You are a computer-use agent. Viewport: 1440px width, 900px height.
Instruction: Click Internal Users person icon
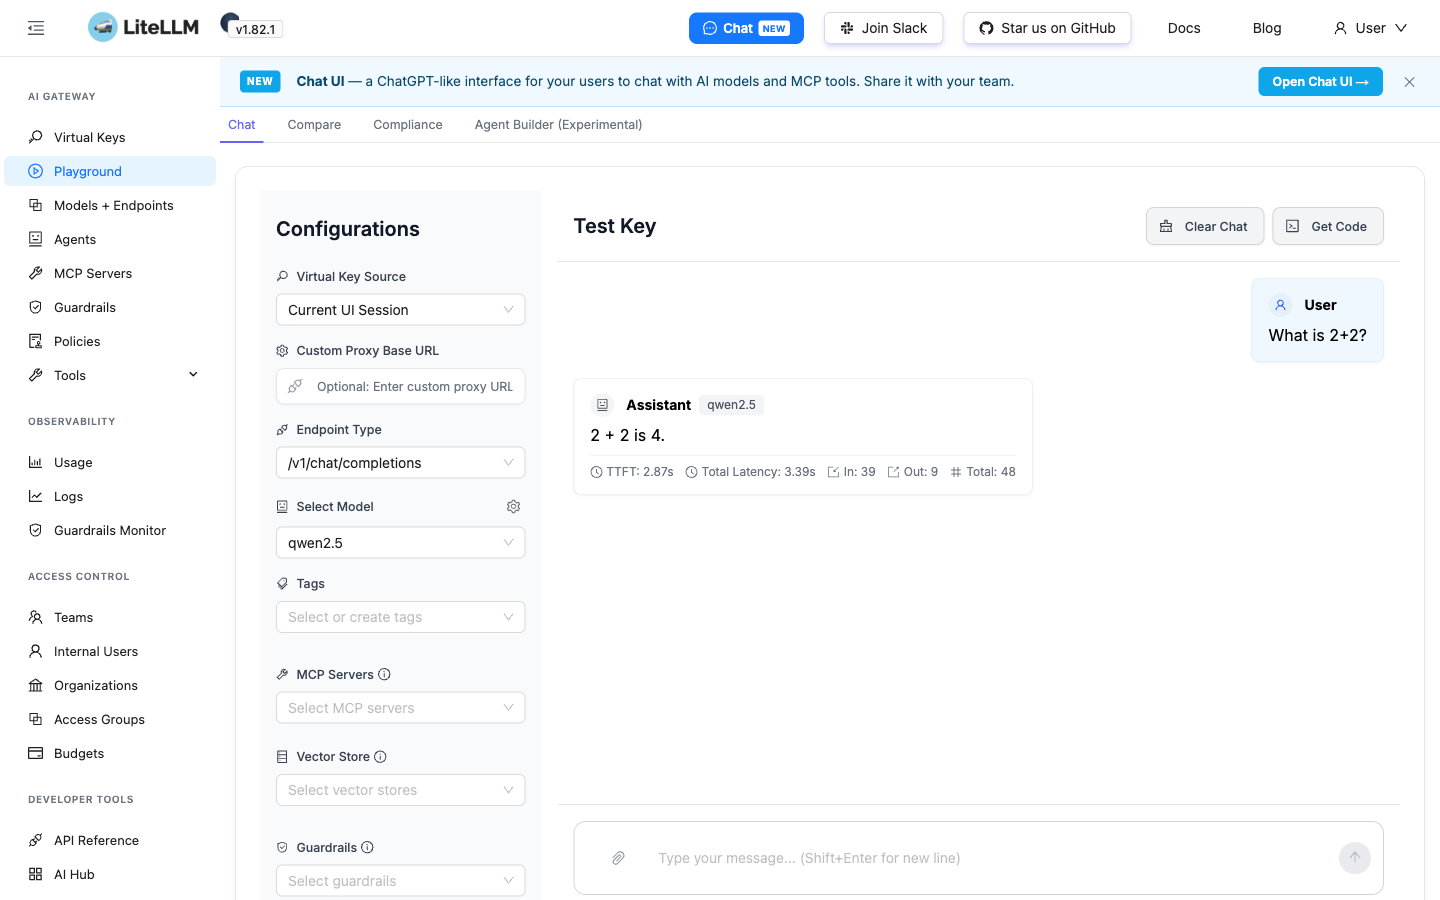(x=36, y=651)
